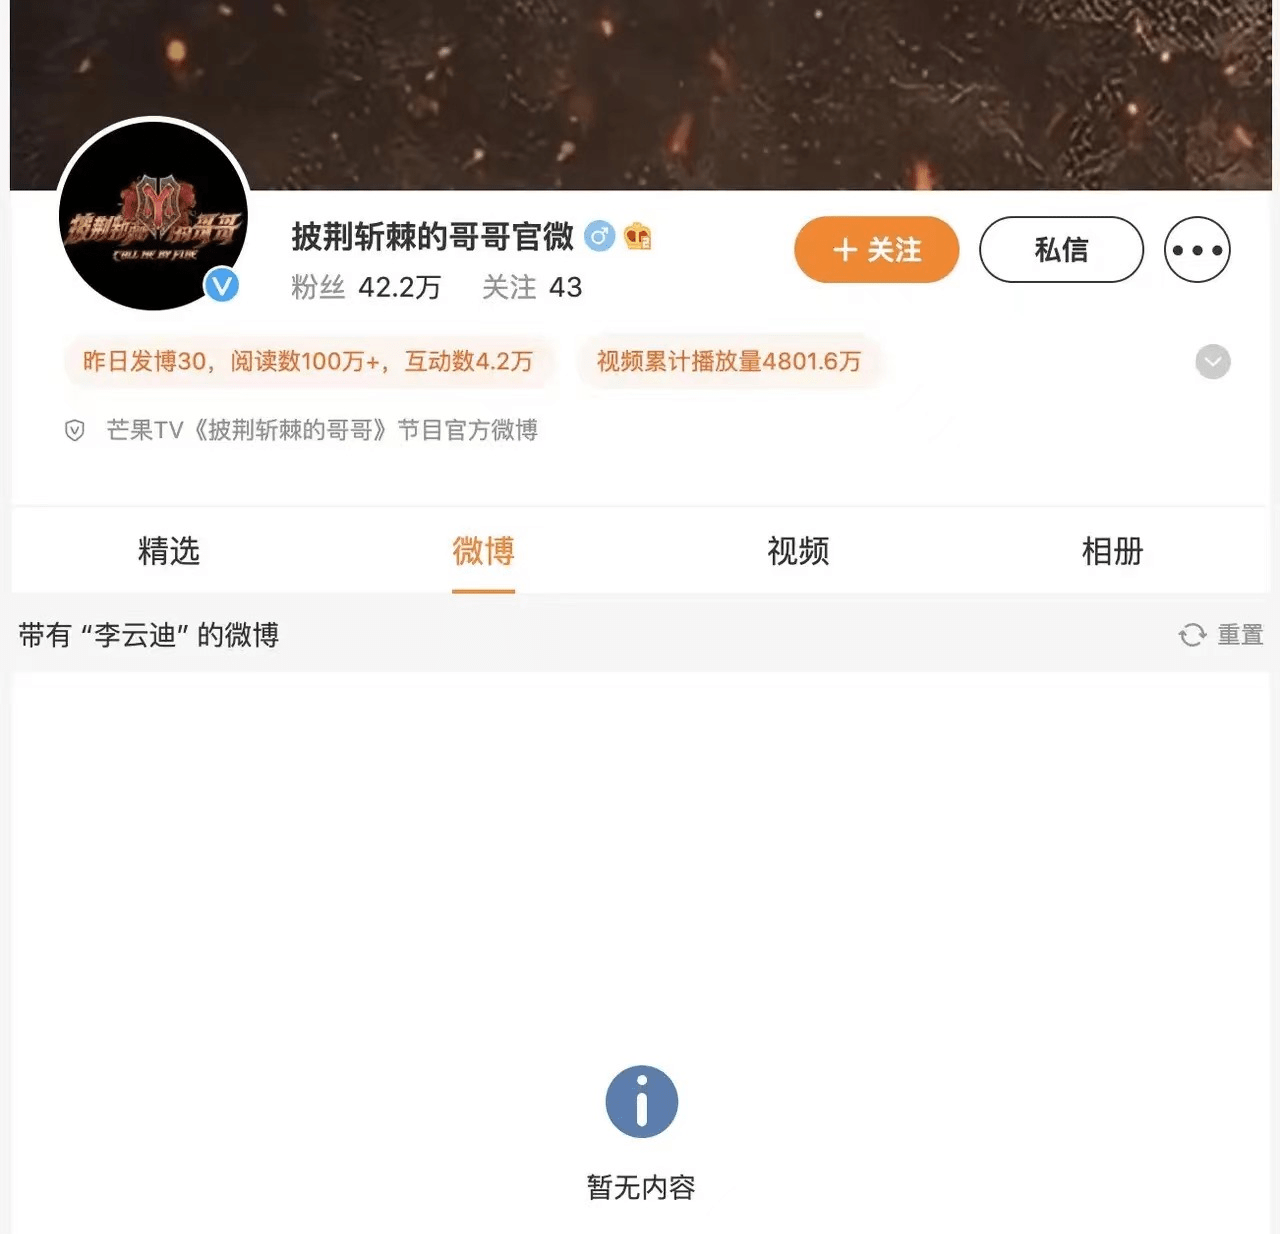Click the reset refresh arrows icon
1280x1234 pixels.
[1192, 635]
